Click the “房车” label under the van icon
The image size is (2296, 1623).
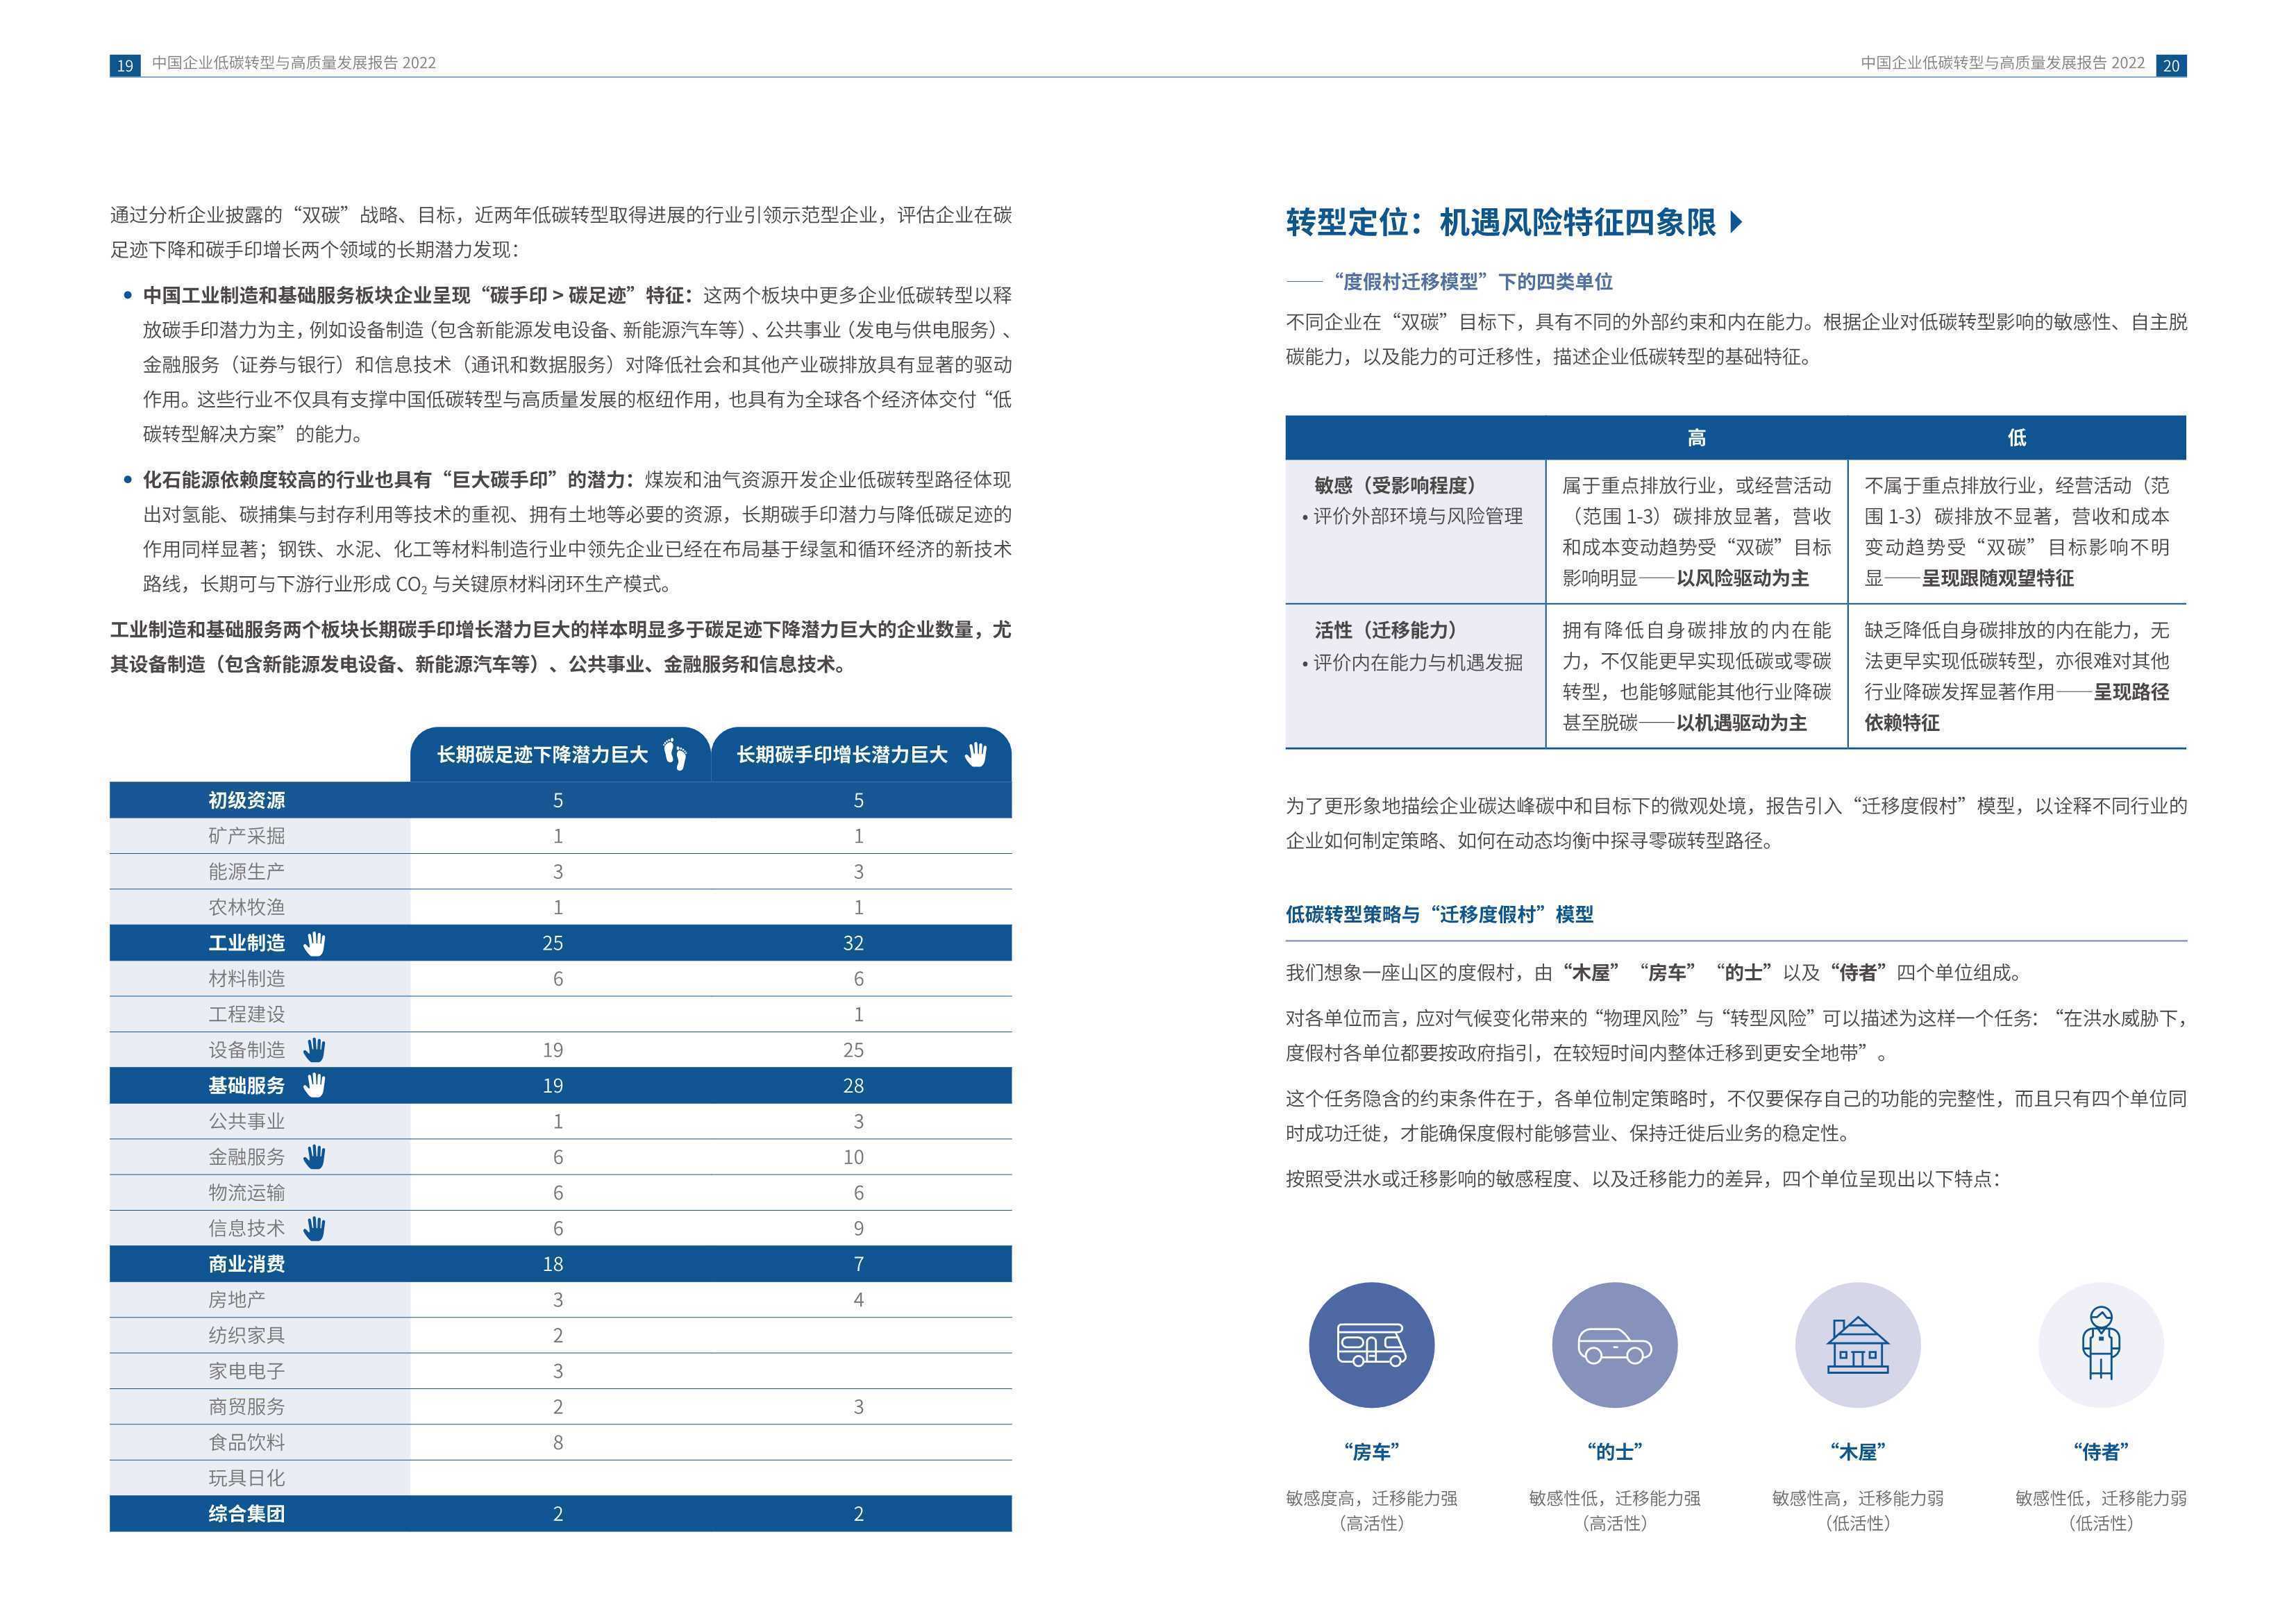click(x=1371, y=1451)
